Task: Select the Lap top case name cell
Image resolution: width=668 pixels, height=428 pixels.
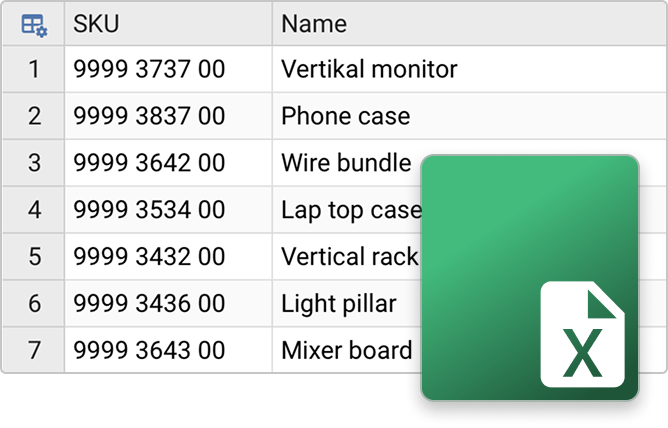Action: pos(346,210)
